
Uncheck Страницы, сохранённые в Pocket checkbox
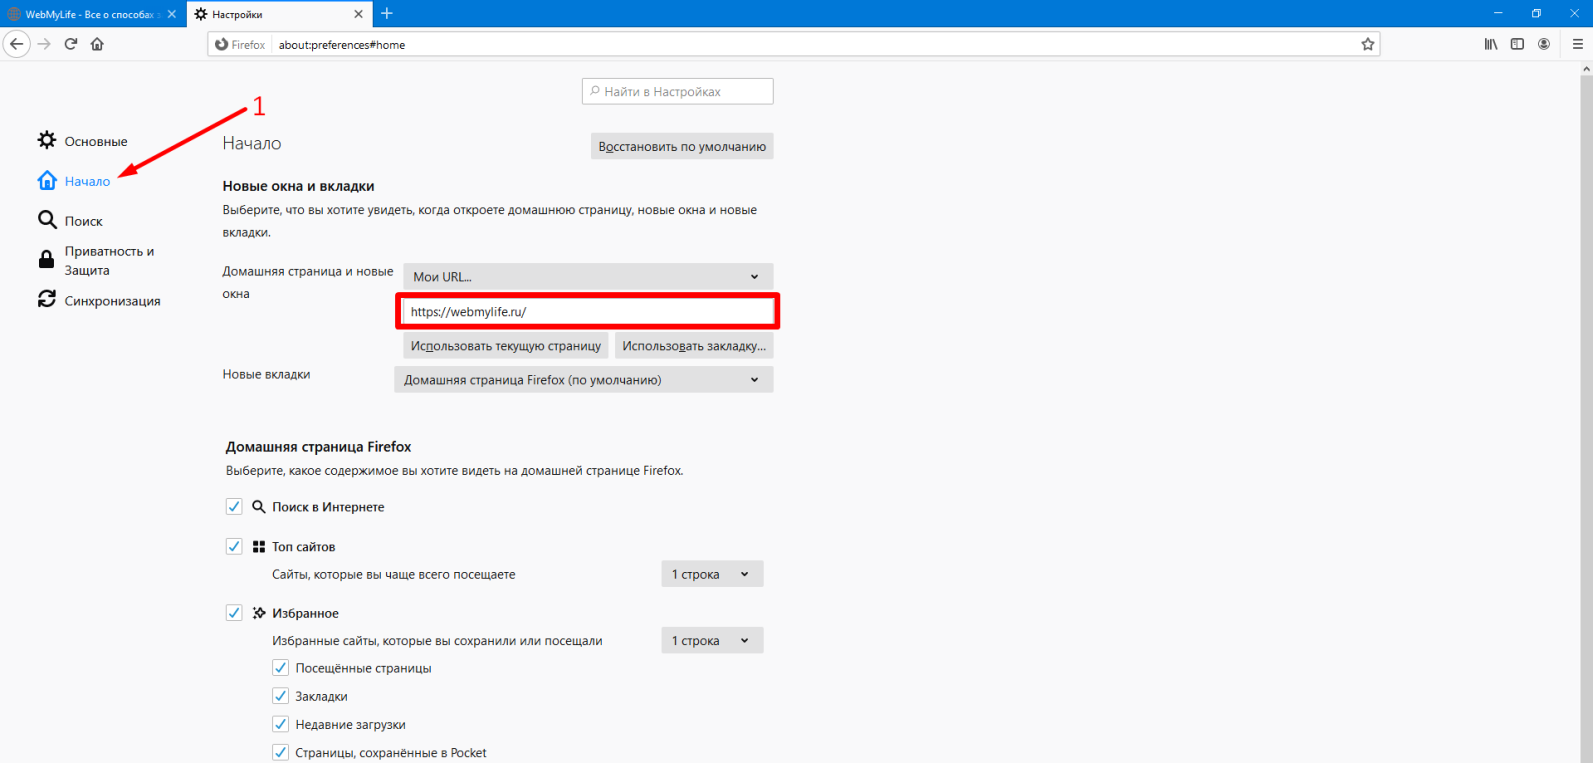pyautogui.click(x=281, y=752)
